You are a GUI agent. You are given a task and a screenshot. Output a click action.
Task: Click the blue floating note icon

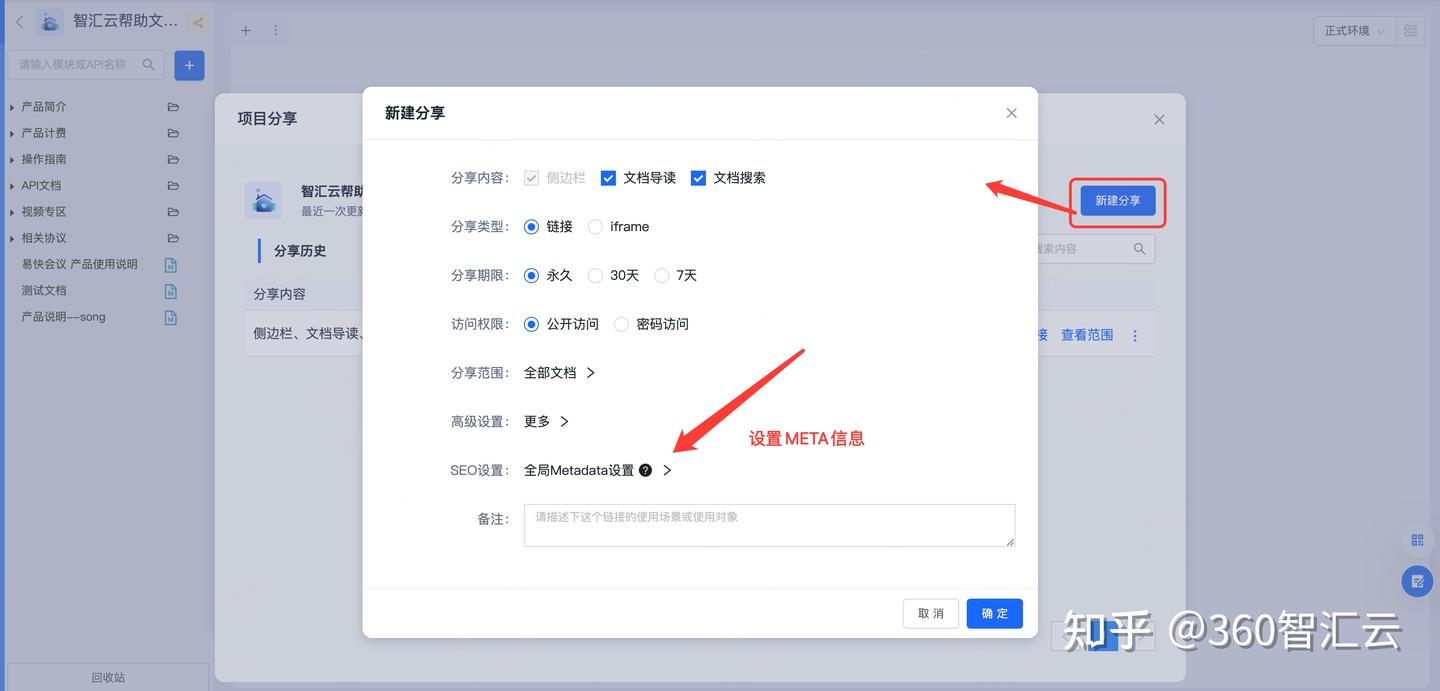point(1416,581)
